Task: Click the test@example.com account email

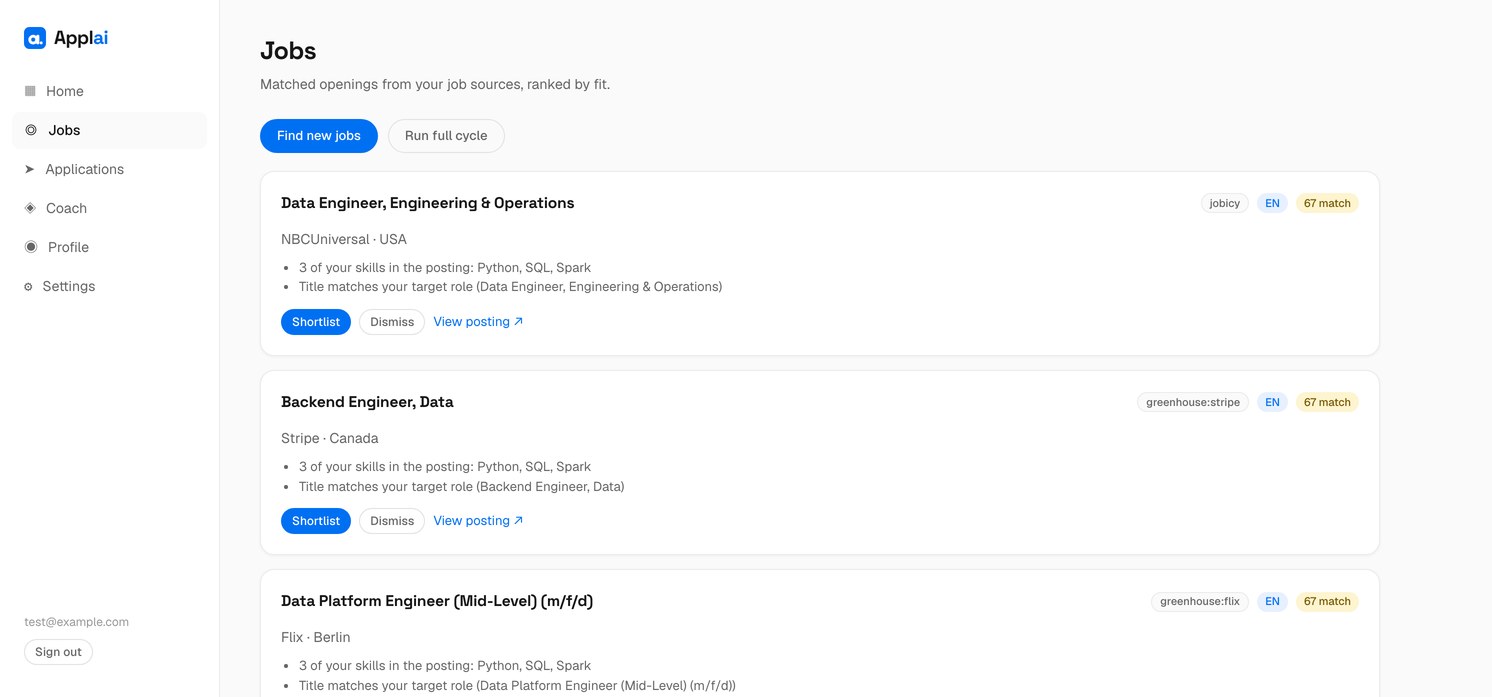Action: (77, 622)
